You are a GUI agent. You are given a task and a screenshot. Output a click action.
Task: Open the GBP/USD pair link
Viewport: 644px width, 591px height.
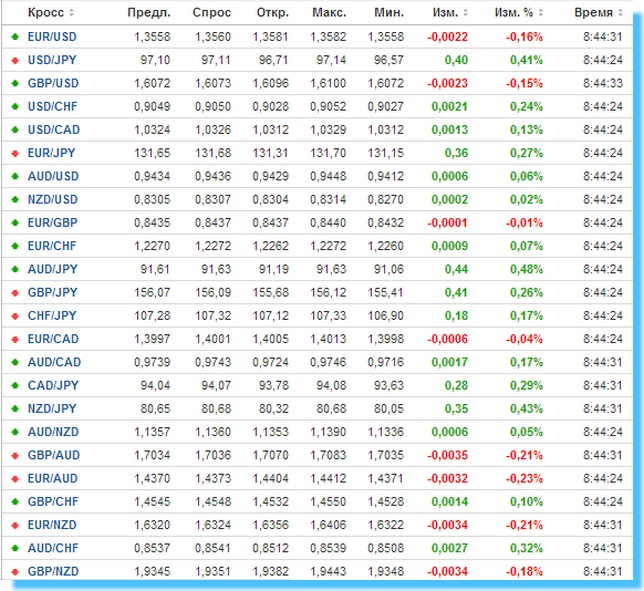[x=53, y=83]
